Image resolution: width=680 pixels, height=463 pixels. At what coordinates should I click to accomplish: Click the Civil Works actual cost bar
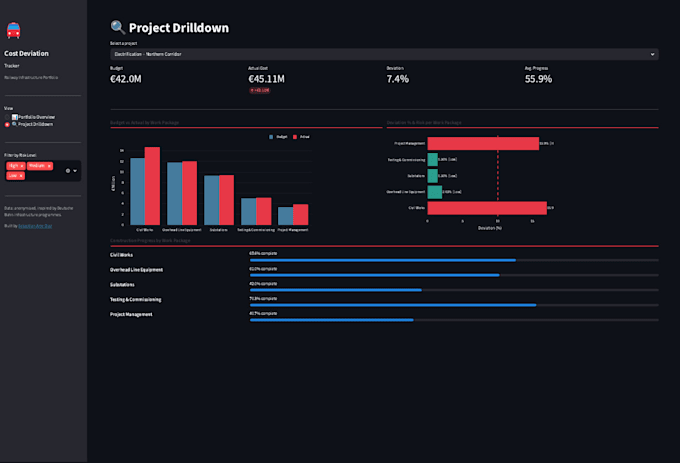click(x=152, y=186)
